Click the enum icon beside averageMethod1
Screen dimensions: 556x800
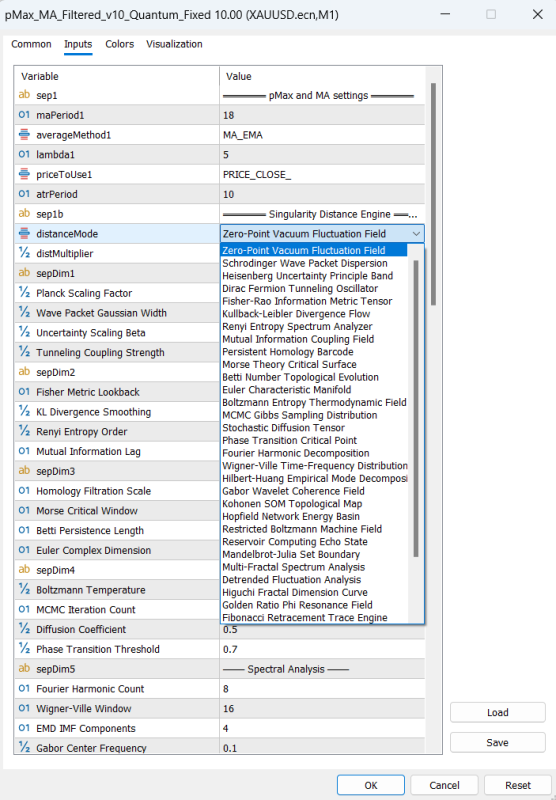click(24, 135)
